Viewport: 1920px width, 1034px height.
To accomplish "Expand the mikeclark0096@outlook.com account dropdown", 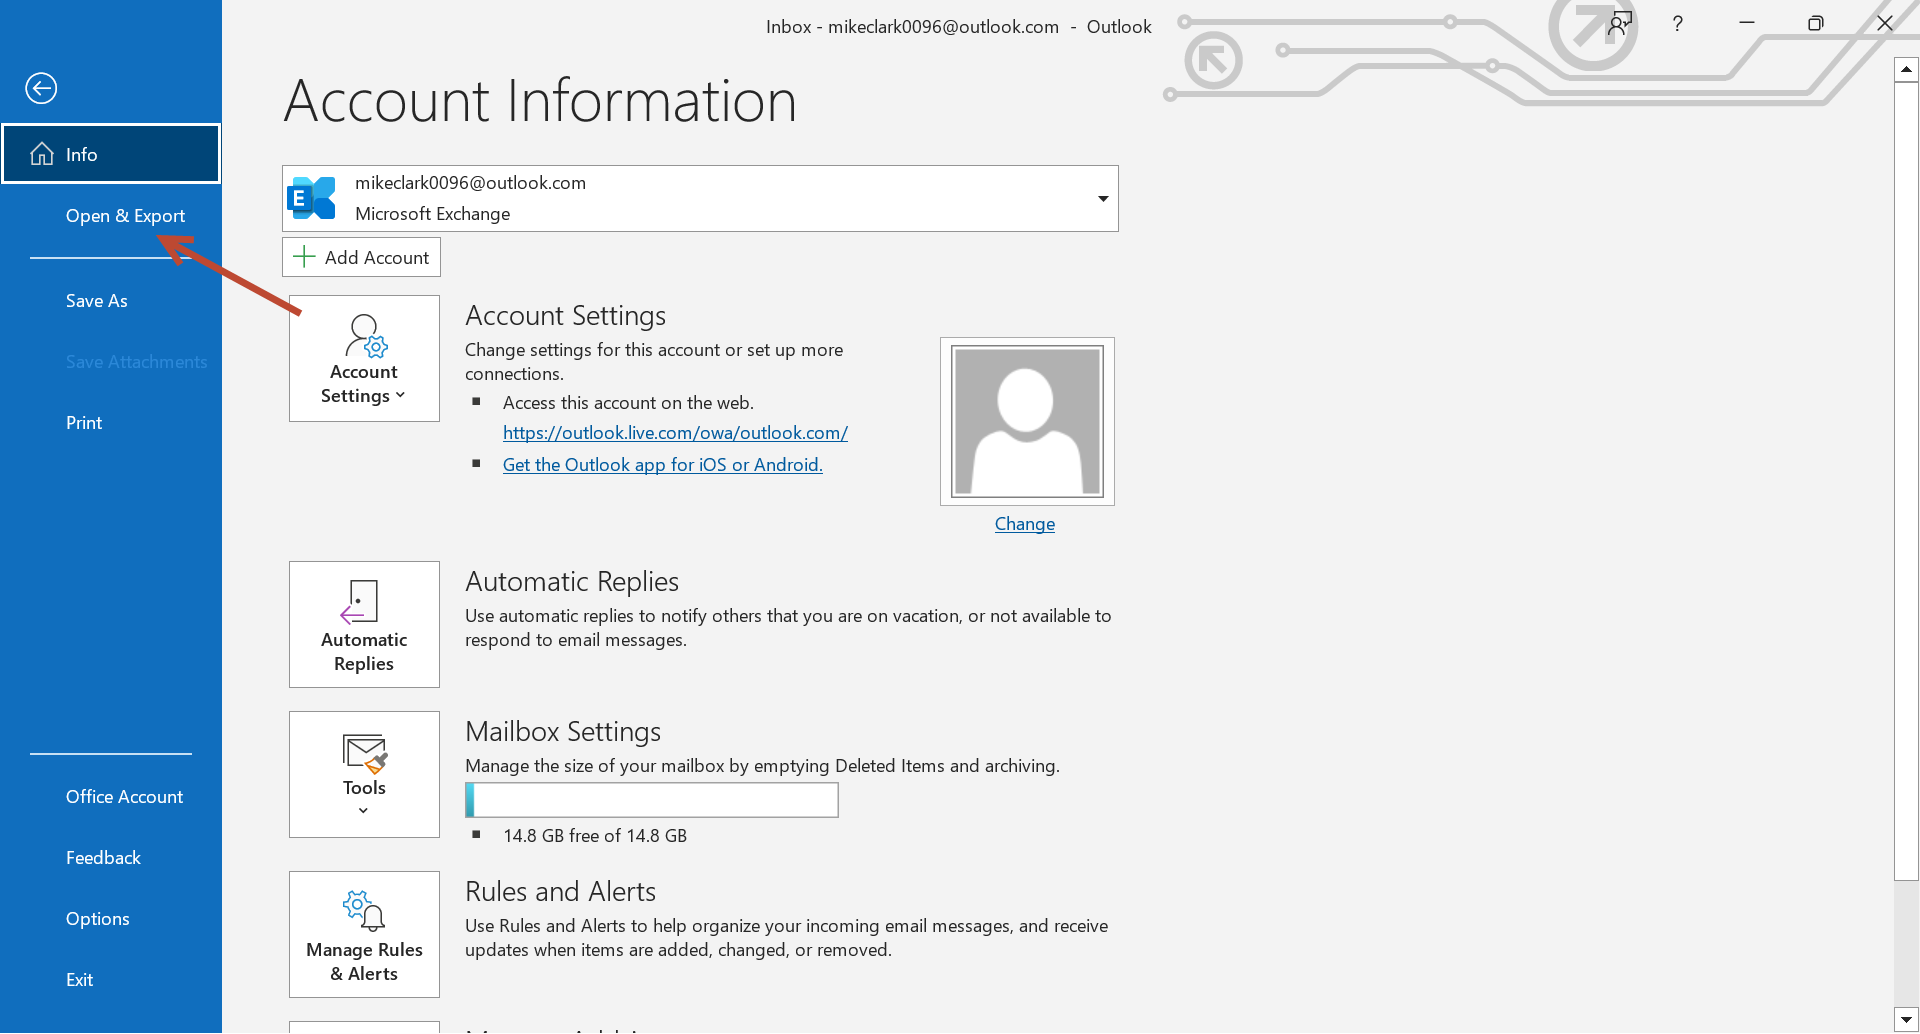I will pyautogui.click(x=1102, y=198).
